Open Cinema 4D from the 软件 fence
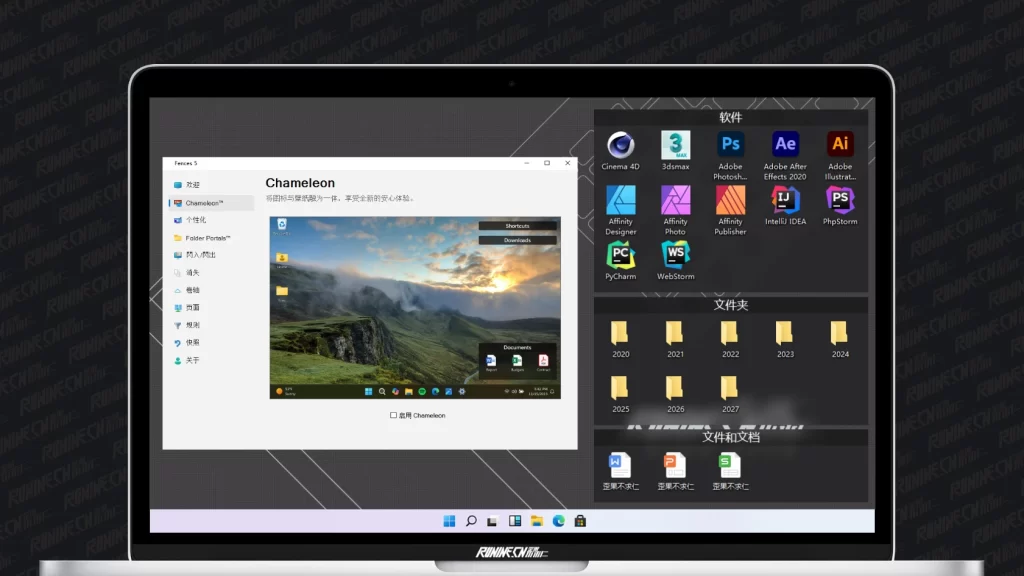Screen dimensions: 1024x576 click(x=620, y=146)
